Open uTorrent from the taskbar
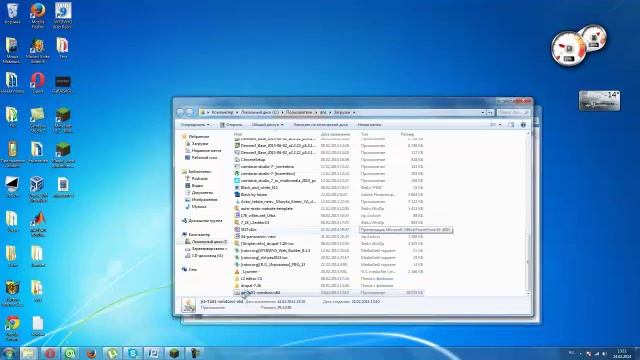The image size is (640, 360). pos(112,353)
